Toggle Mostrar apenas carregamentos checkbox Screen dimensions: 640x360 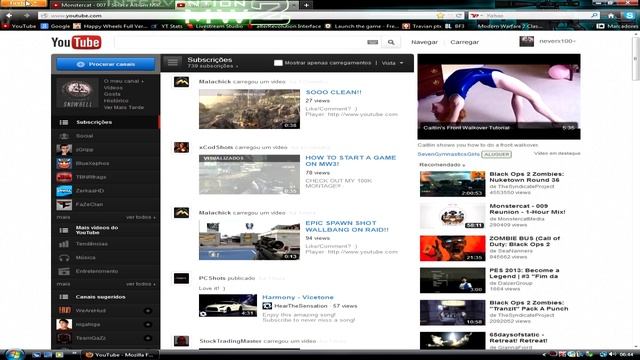point(278,63)
